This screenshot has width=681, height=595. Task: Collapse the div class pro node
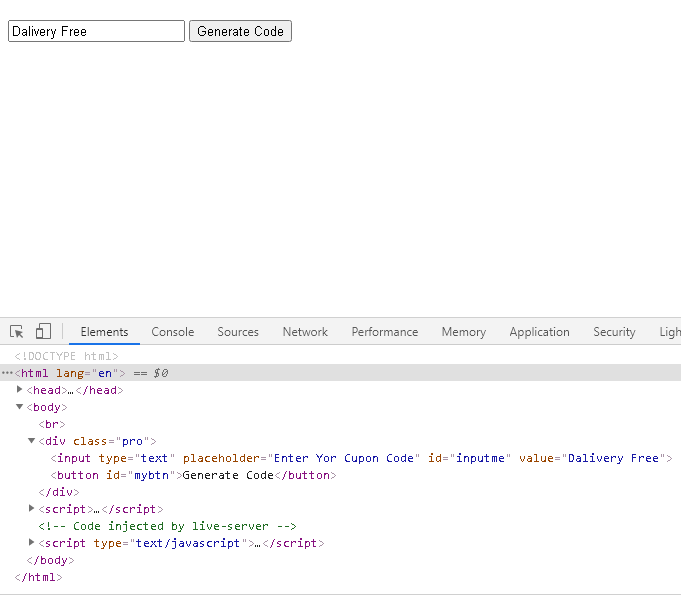point(31,441)
